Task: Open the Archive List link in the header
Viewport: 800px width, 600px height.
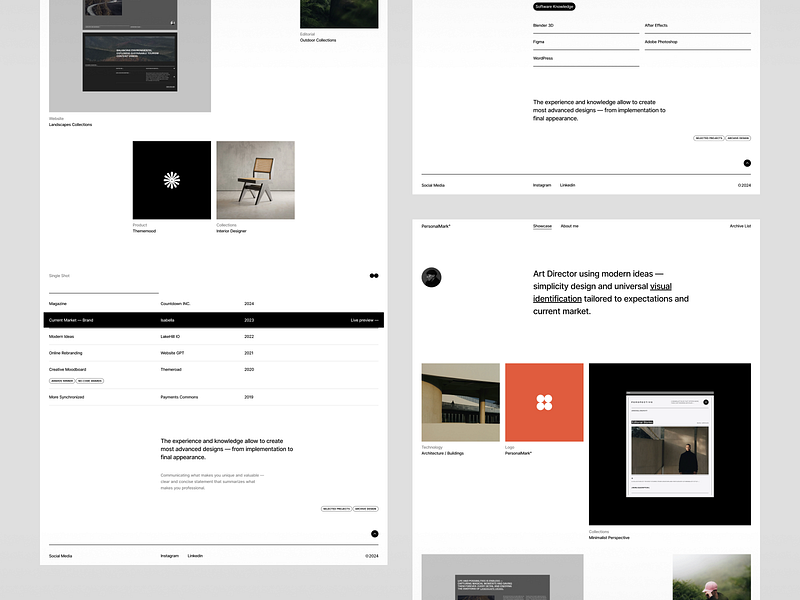Action: point(740,226)
